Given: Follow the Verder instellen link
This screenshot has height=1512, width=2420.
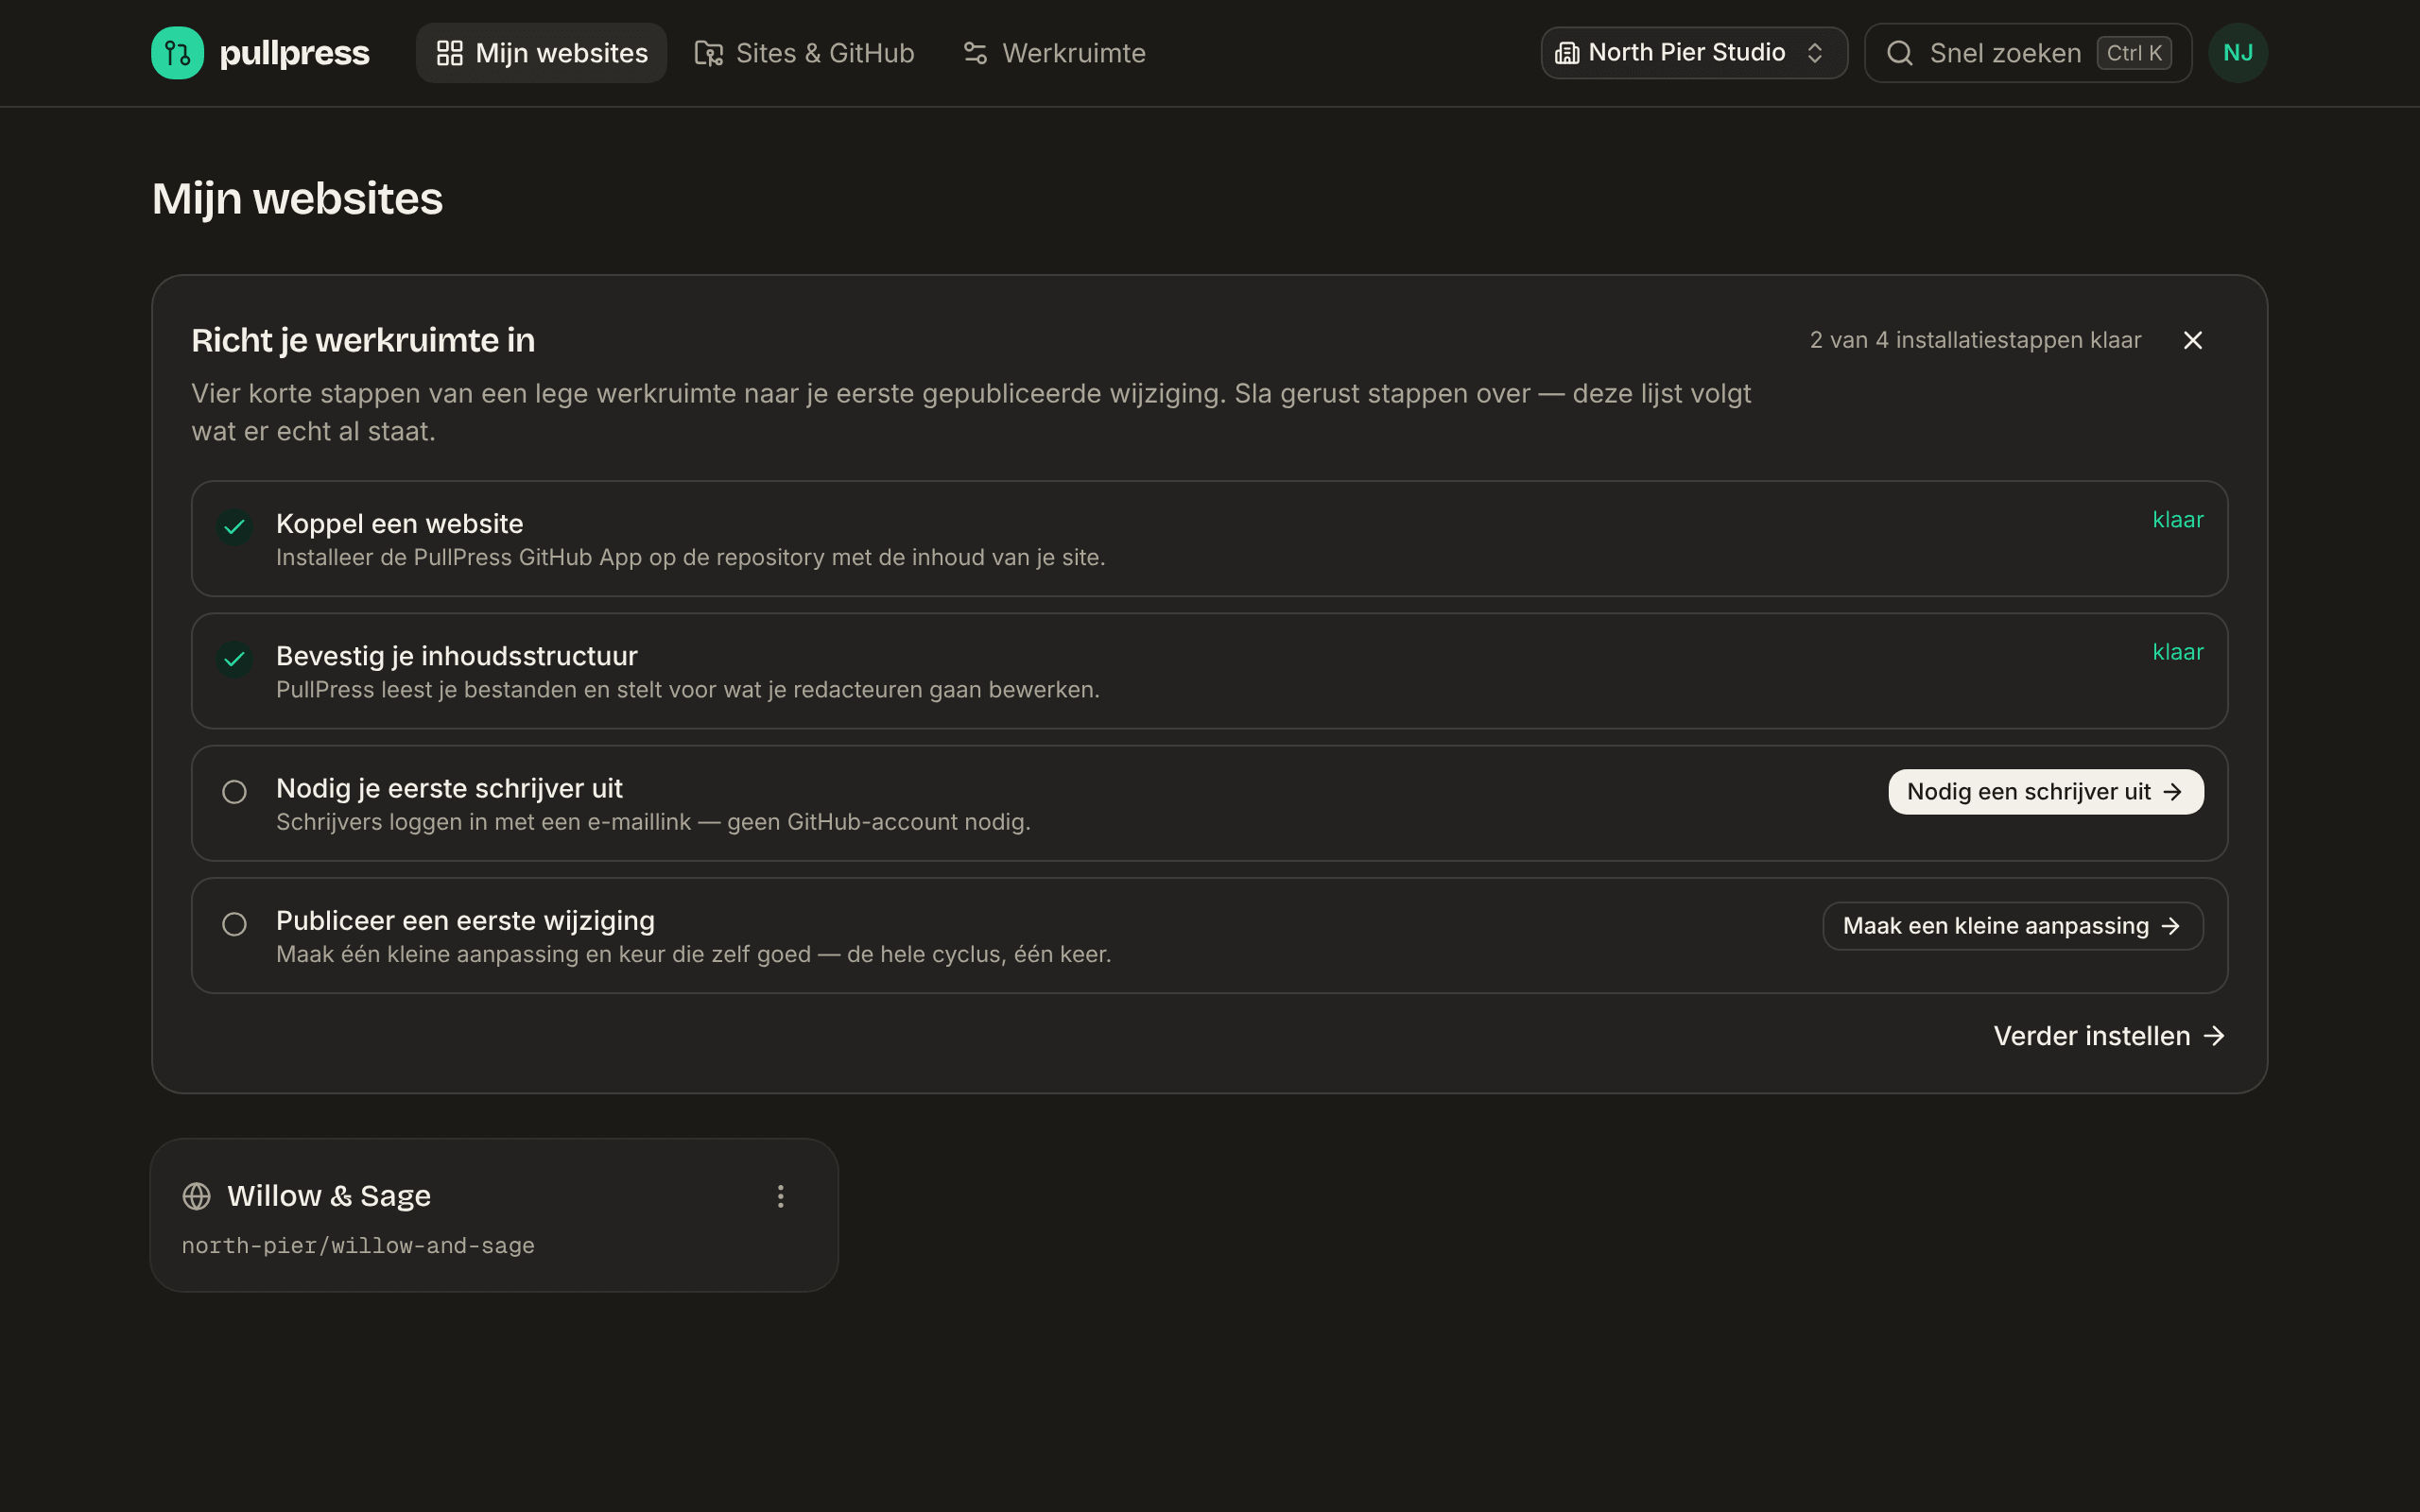Looking at the screenshot, I should click(2109, 1036).
